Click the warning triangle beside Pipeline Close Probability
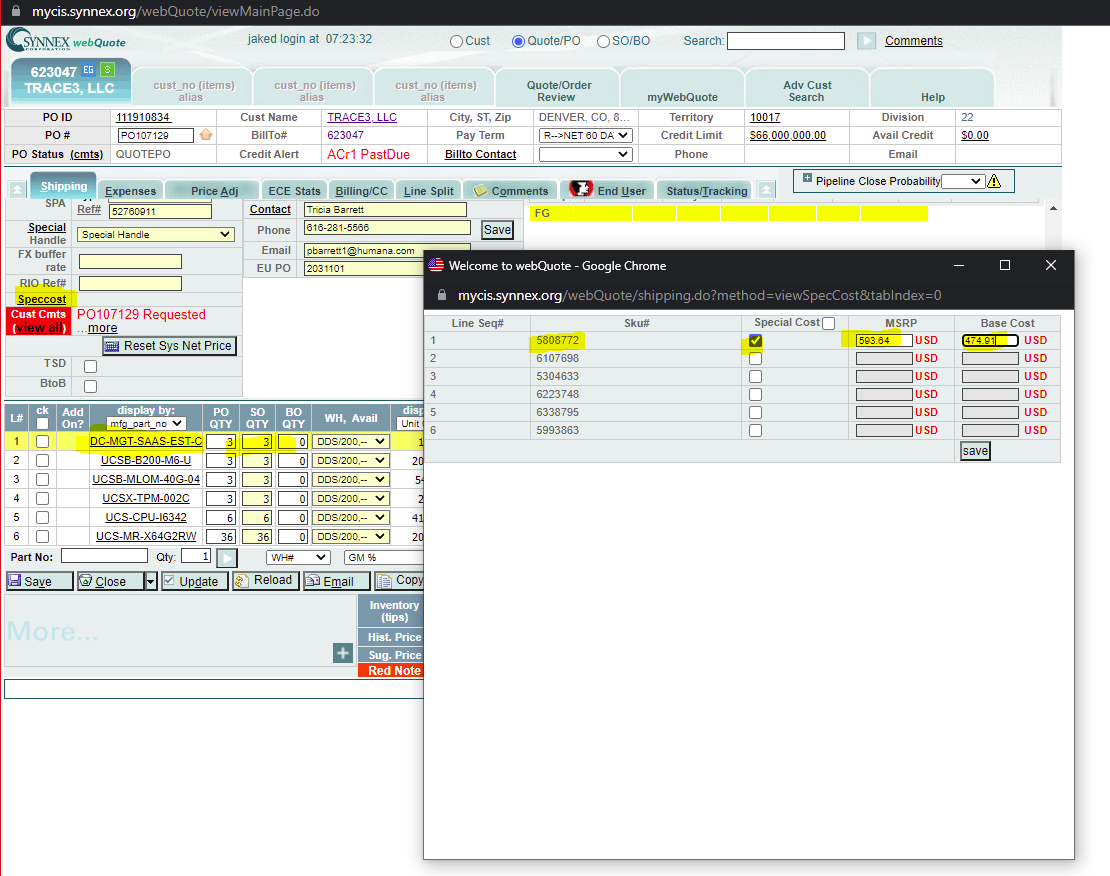Screen dimensions: 1110x876 pyautogui.click(x=994, y=181)
